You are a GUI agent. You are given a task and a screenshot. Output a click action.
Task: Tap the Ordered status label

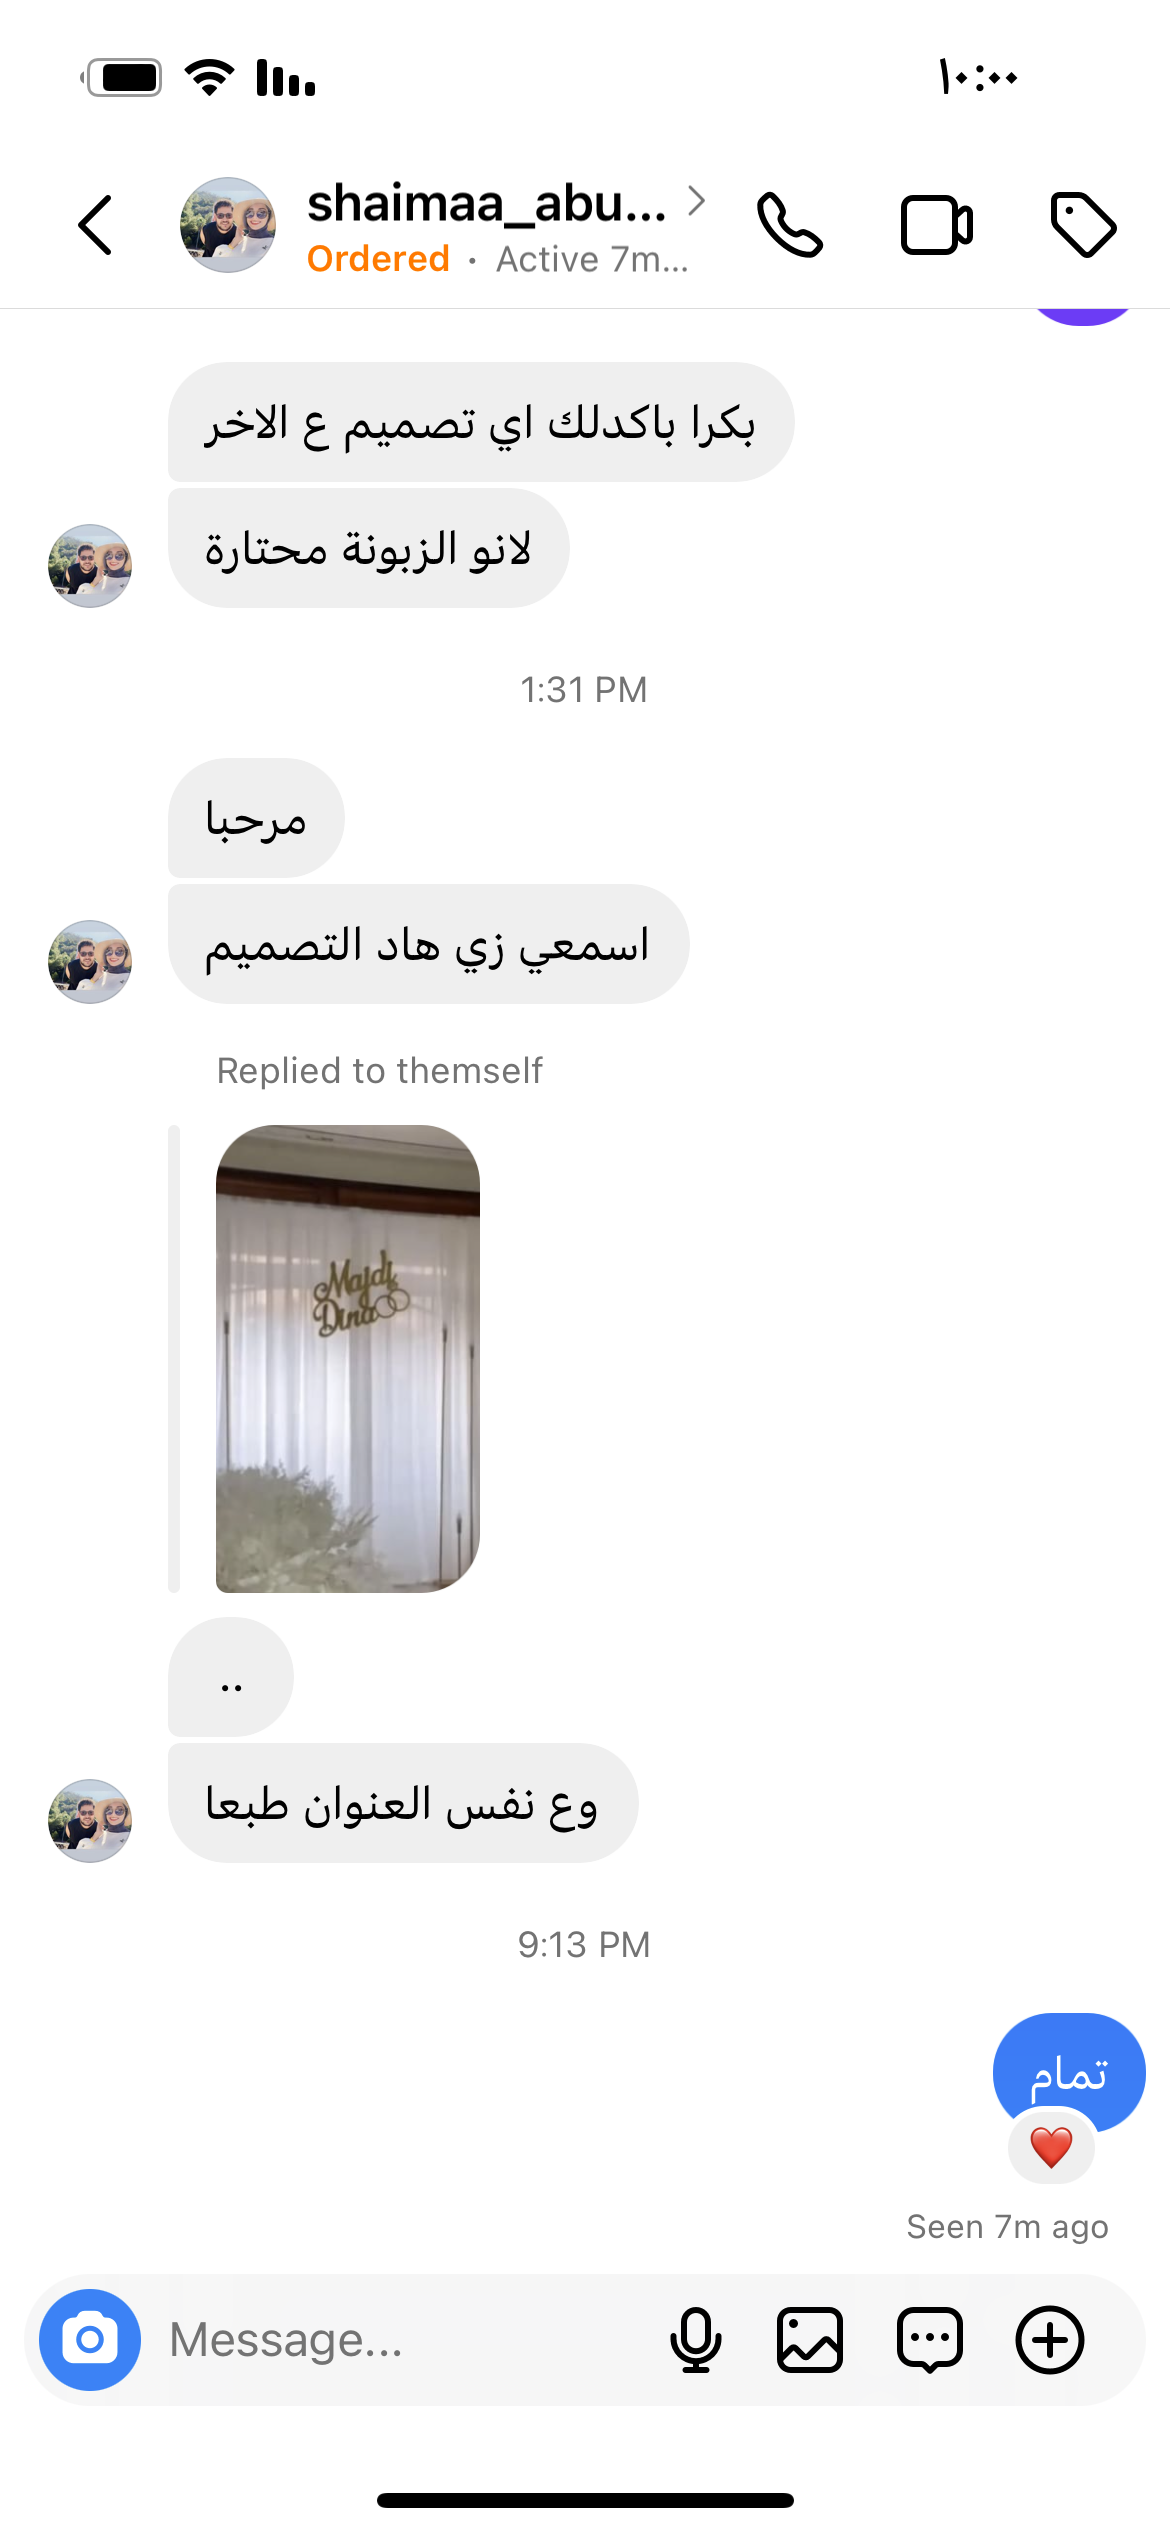(378, 259)
